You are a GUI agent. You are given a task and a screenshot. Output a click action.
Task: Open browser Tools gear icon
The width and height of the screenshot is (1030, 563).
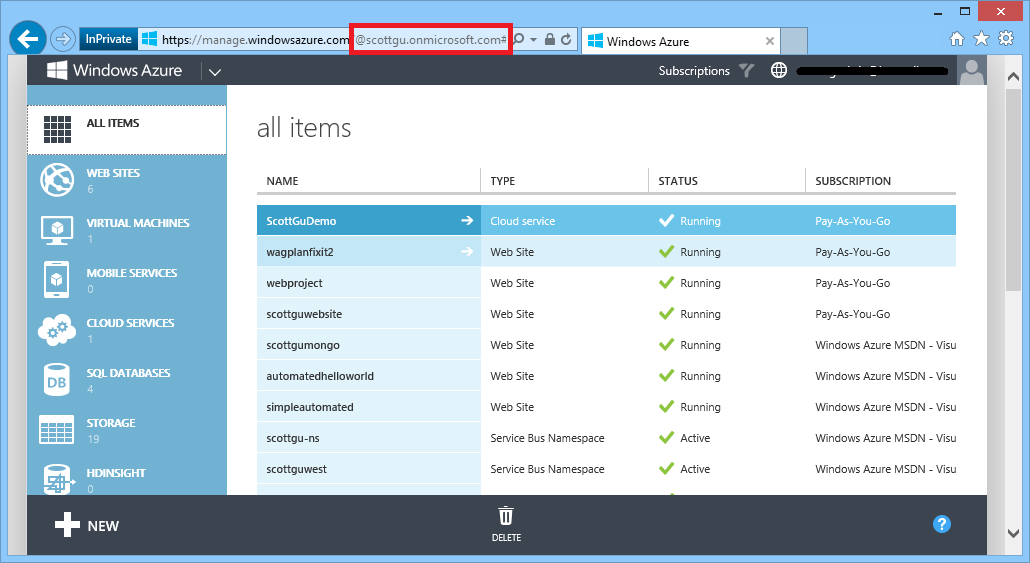(1006, 39)
